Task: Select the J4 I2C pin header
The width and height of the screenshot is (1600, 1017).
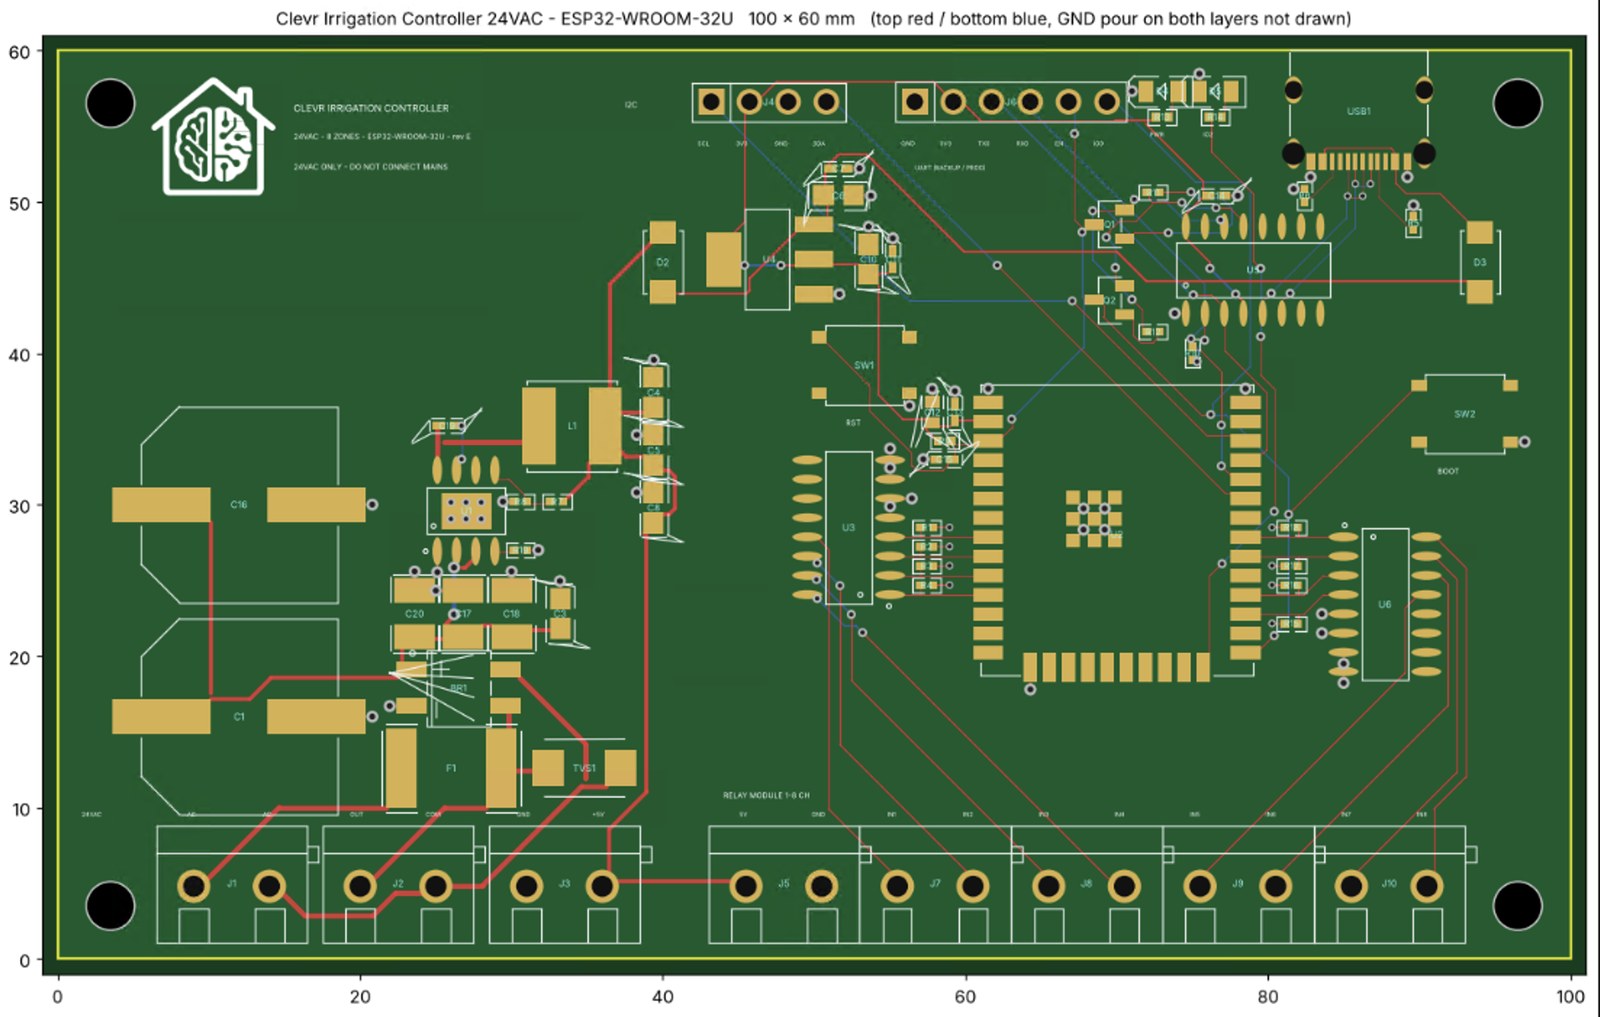Action: (x=768, y=102)
